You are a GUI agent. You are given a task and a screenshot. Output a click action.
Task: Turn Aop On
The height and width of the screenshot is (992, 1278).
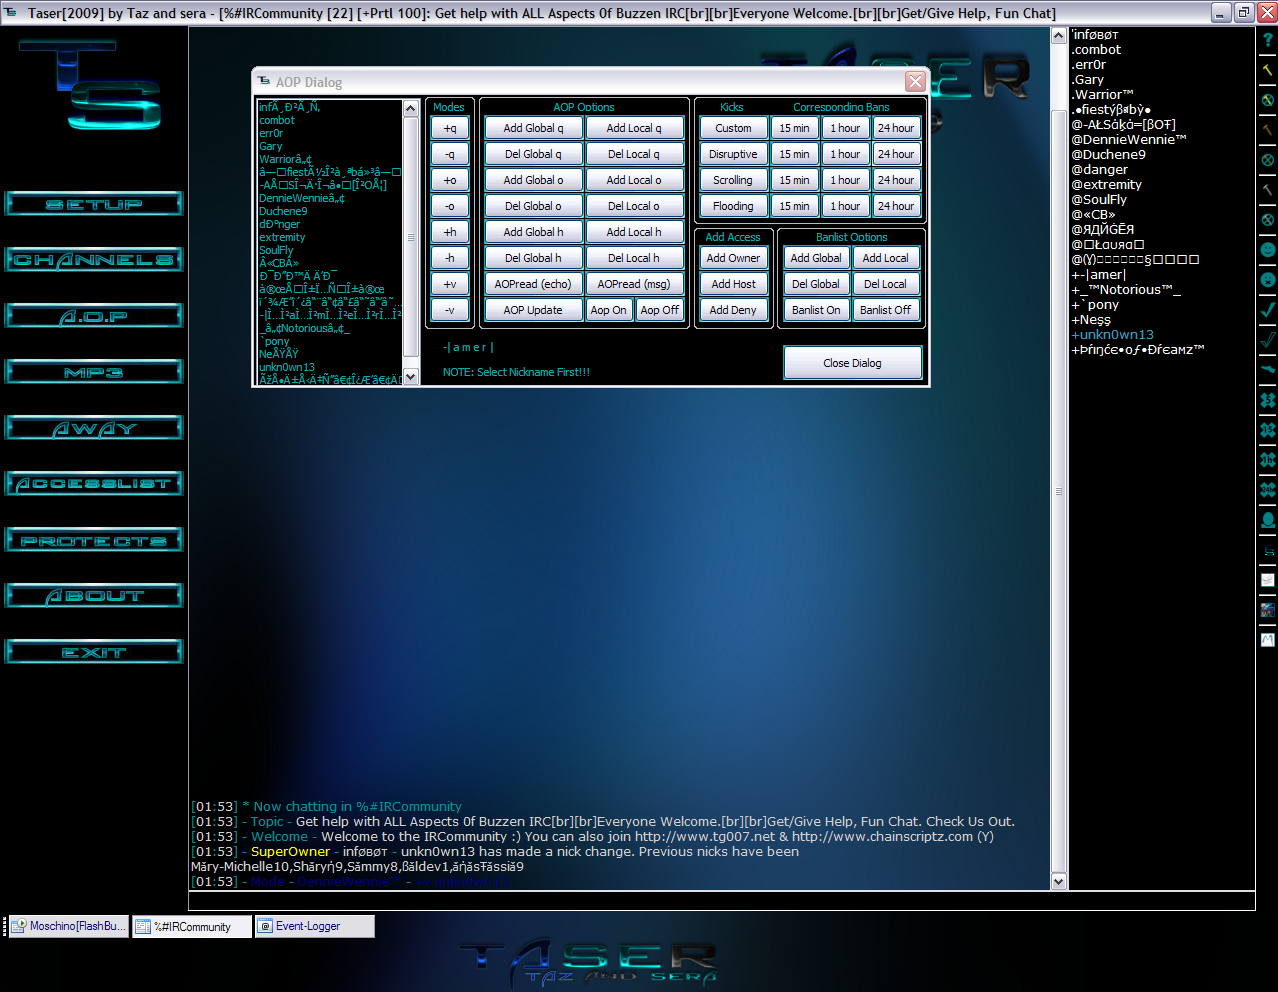[608, 310]
